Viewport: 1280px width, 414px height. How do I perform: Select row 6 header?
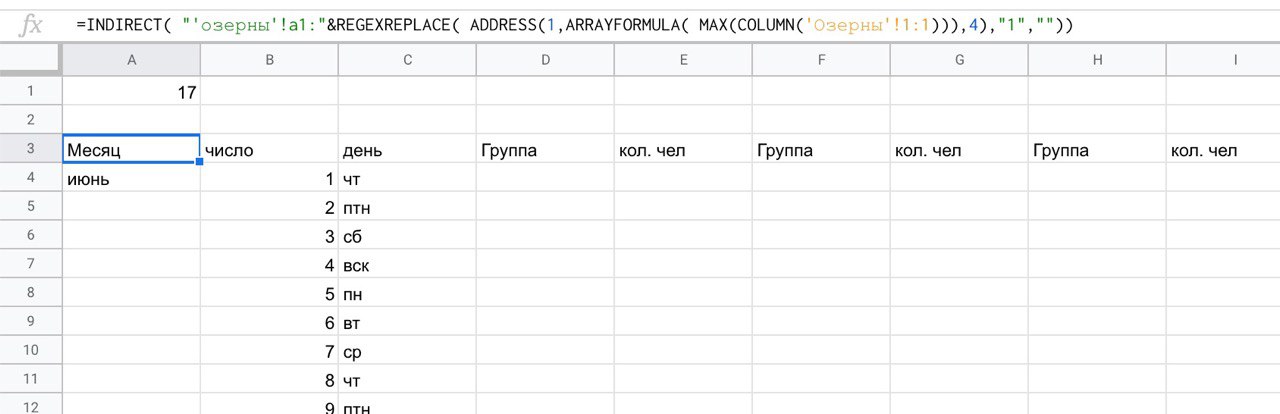[x=31, y=236]
